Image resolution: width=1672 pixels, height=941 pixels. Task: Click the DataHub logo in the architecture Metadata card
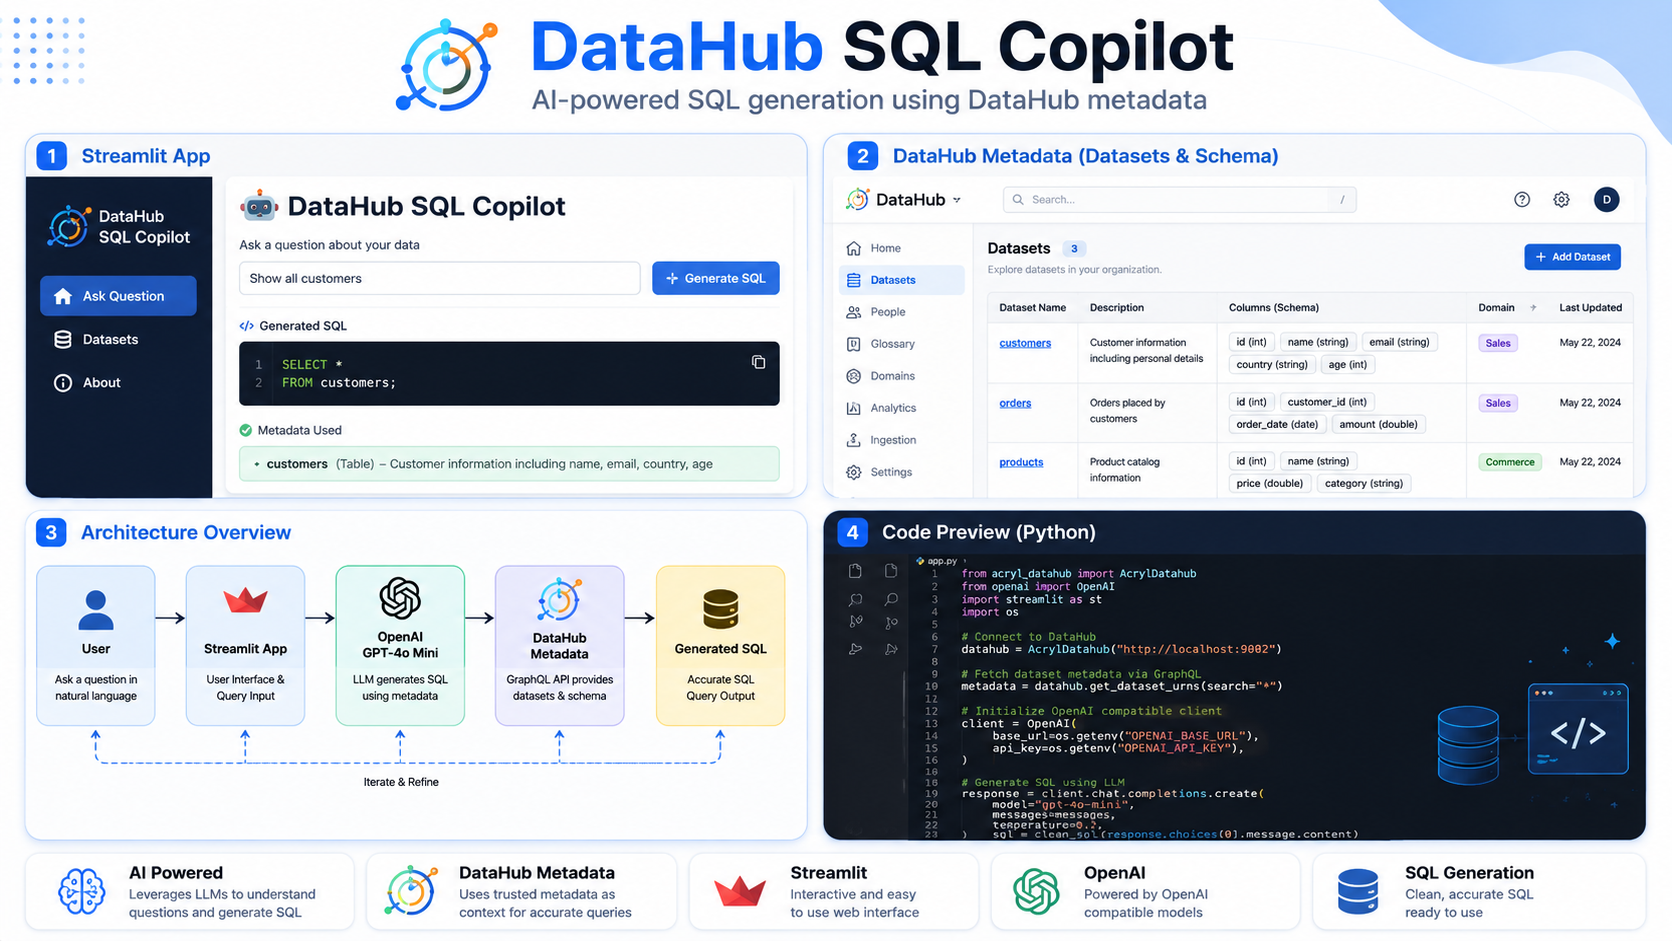pos(559,600)
